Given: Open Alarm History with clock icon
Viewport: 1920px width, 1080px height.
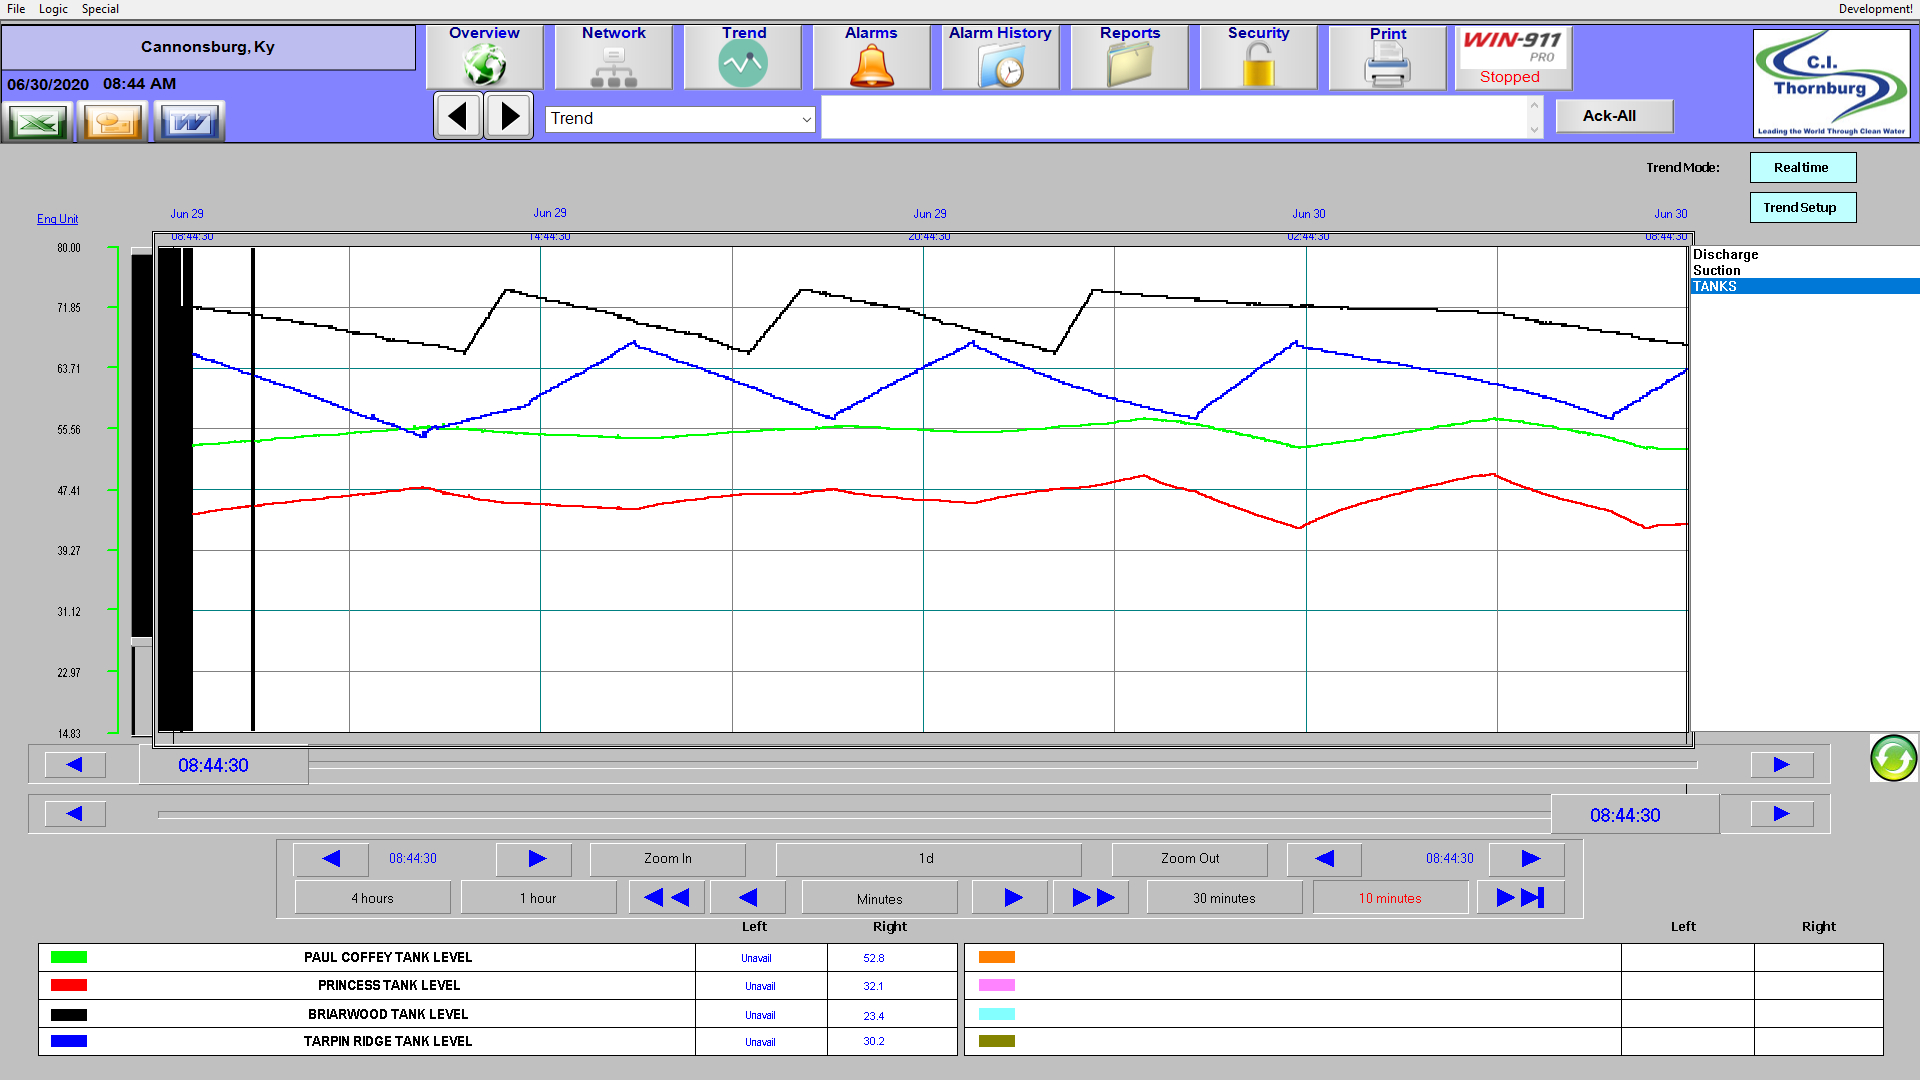Looking at the screenshot, I should (x=1001, y=57).
